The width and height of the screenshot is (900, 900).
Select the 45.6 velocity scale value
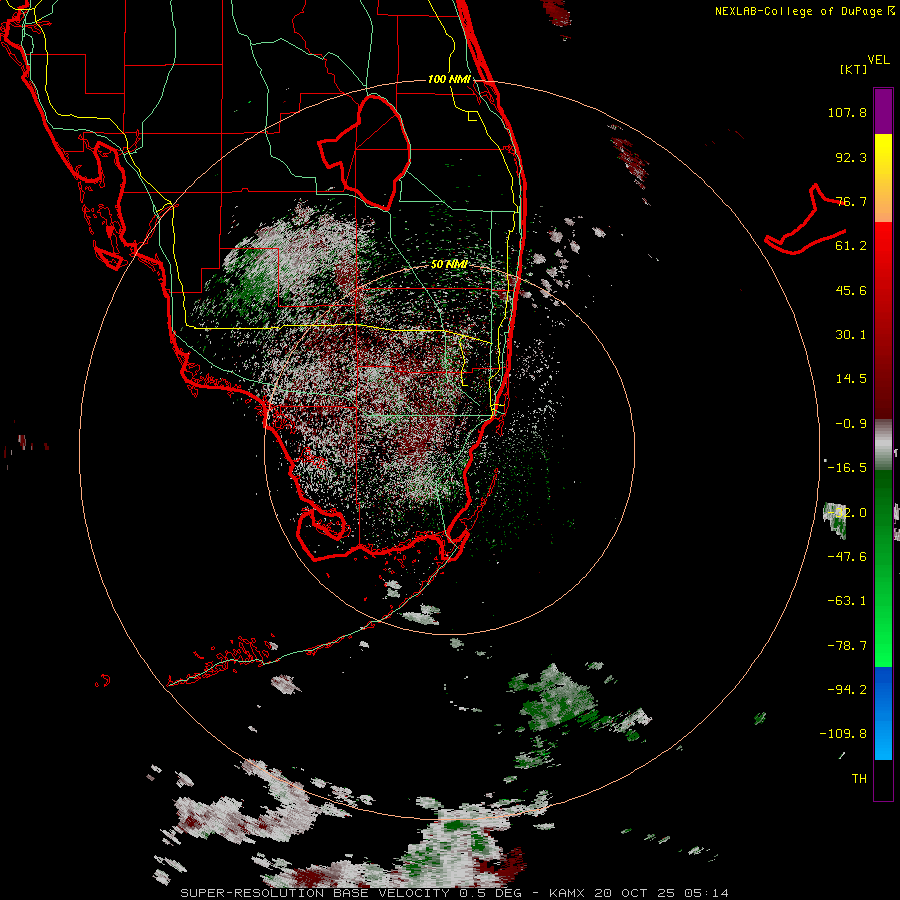tap(851, 290)
